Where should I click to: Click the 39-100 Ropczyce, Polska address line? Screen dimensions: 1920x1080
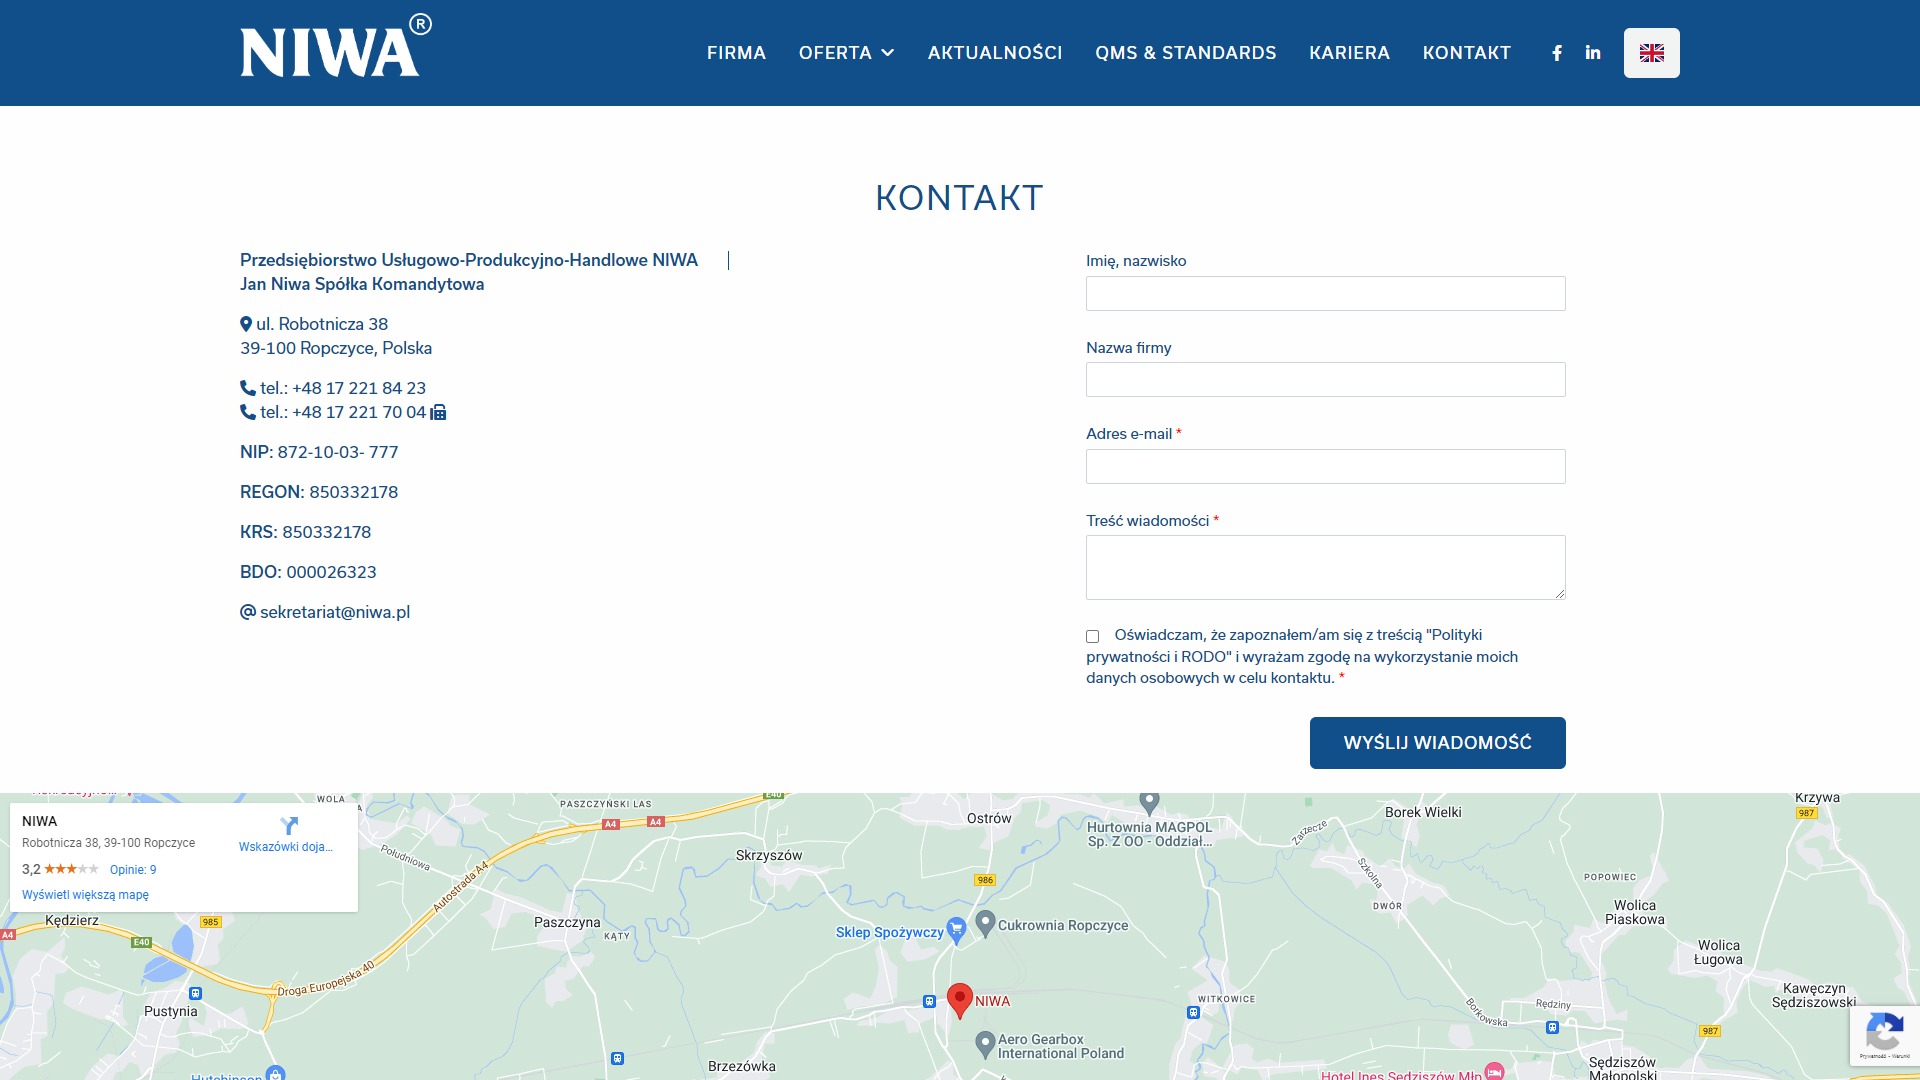(336, 348)
